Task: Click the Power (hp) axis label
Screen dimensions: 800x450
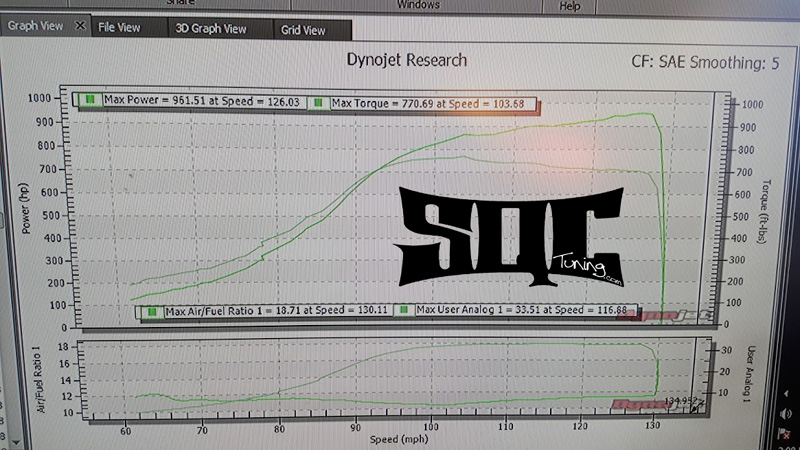Action: (x=26, y=209)
